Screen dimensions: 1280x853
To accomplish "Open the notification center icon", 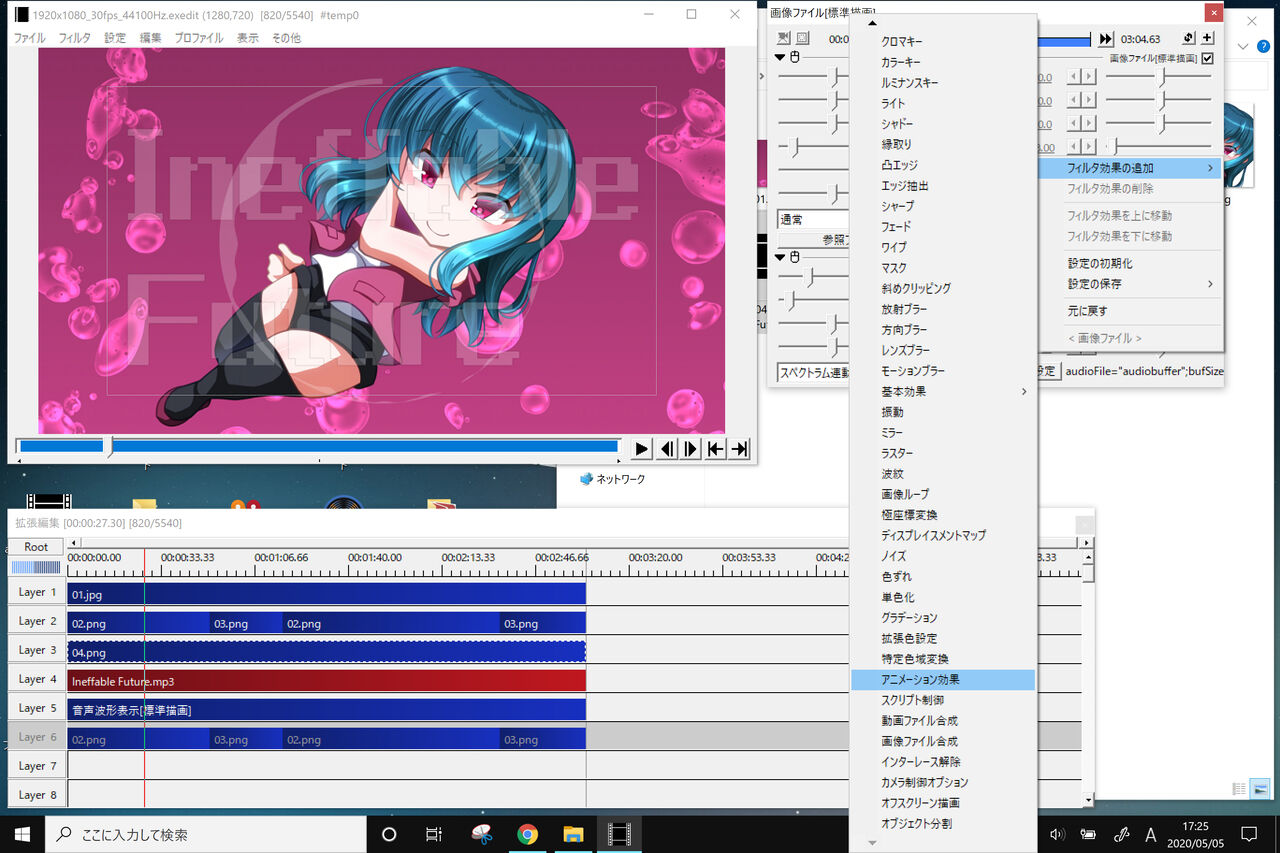I will [x=1249, y=834].
